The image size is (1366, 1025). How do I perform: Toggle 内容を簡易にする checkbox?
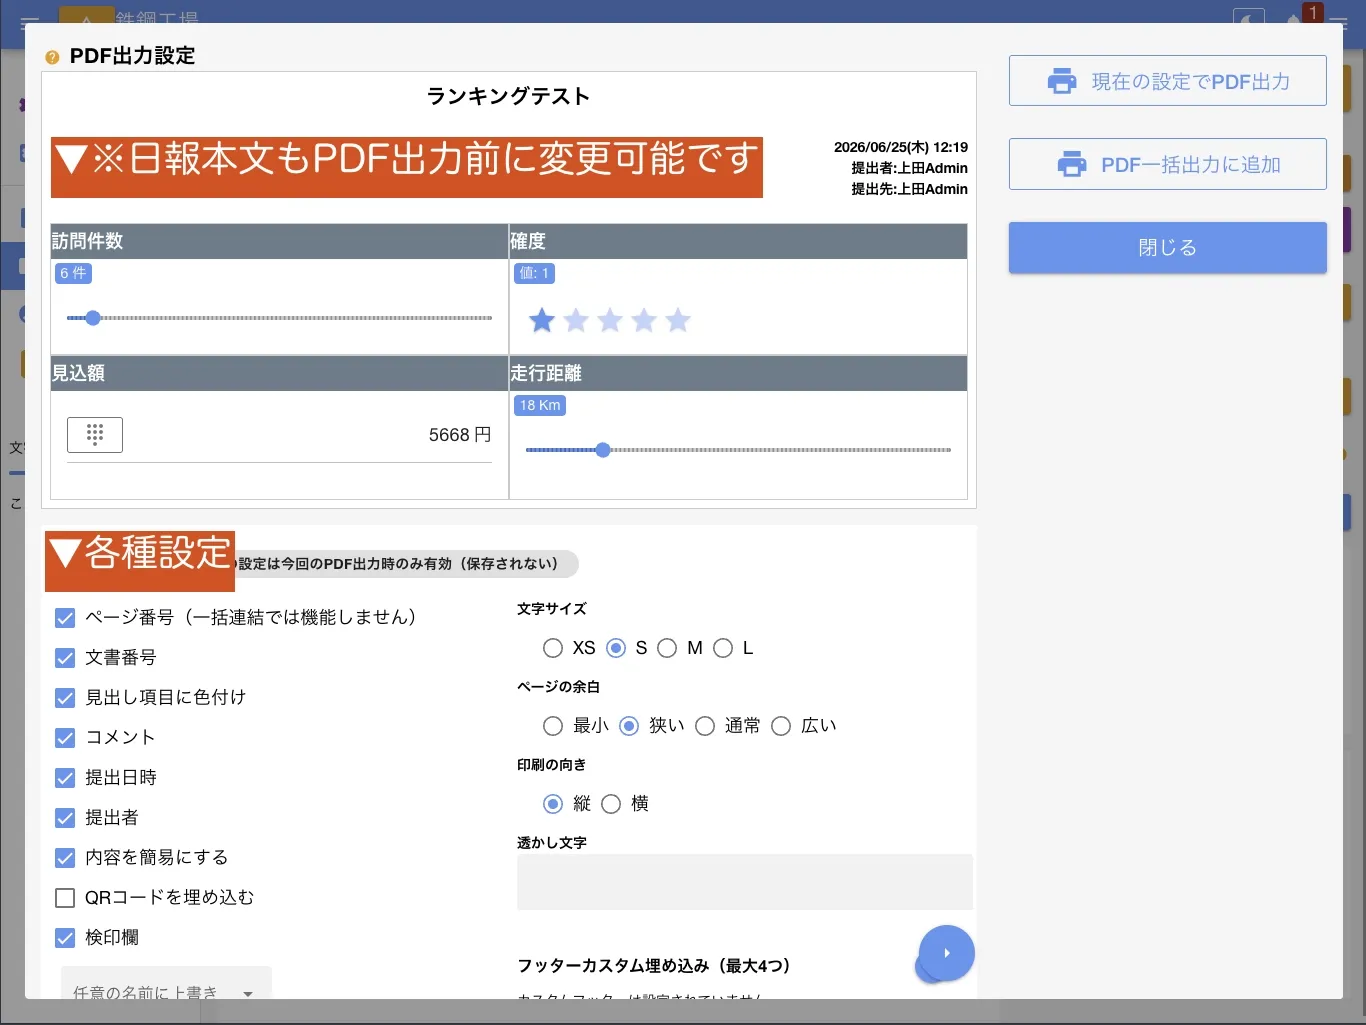click(65, 858)
